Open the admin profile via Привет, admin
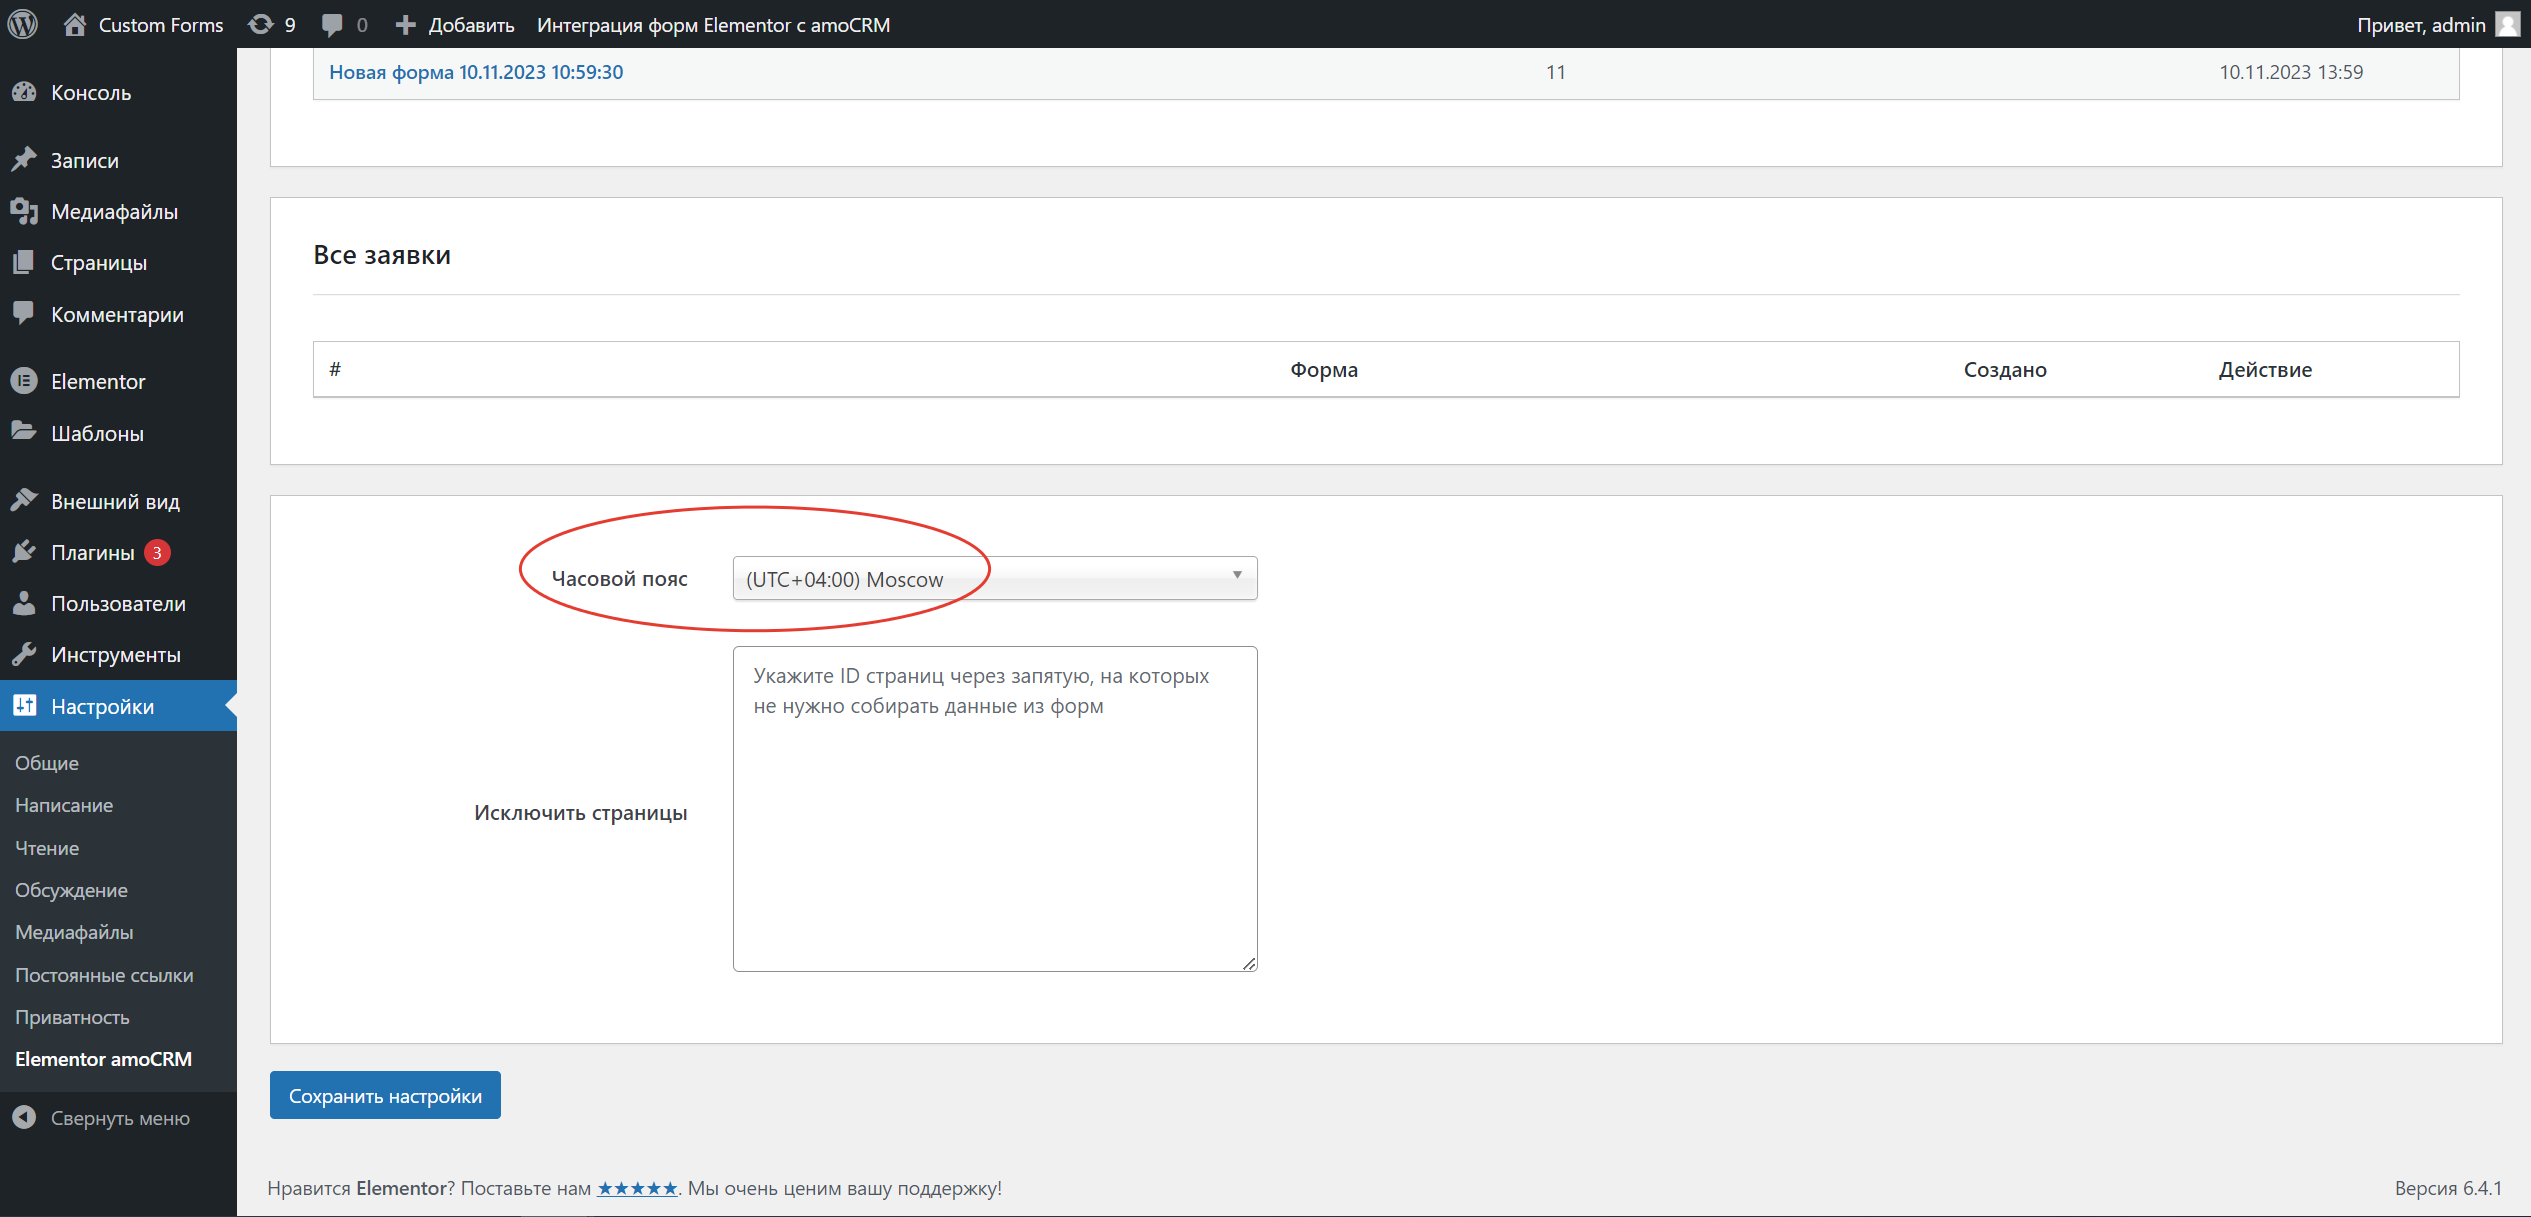The width and height of the screenshot is (2531, 1217). coord(2421,24)
